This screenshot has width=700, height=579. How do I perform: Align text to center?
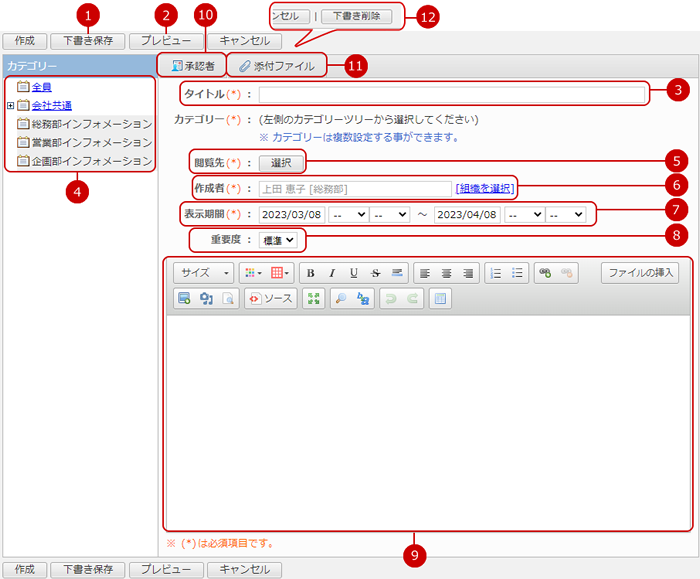[x=445, y=272]
